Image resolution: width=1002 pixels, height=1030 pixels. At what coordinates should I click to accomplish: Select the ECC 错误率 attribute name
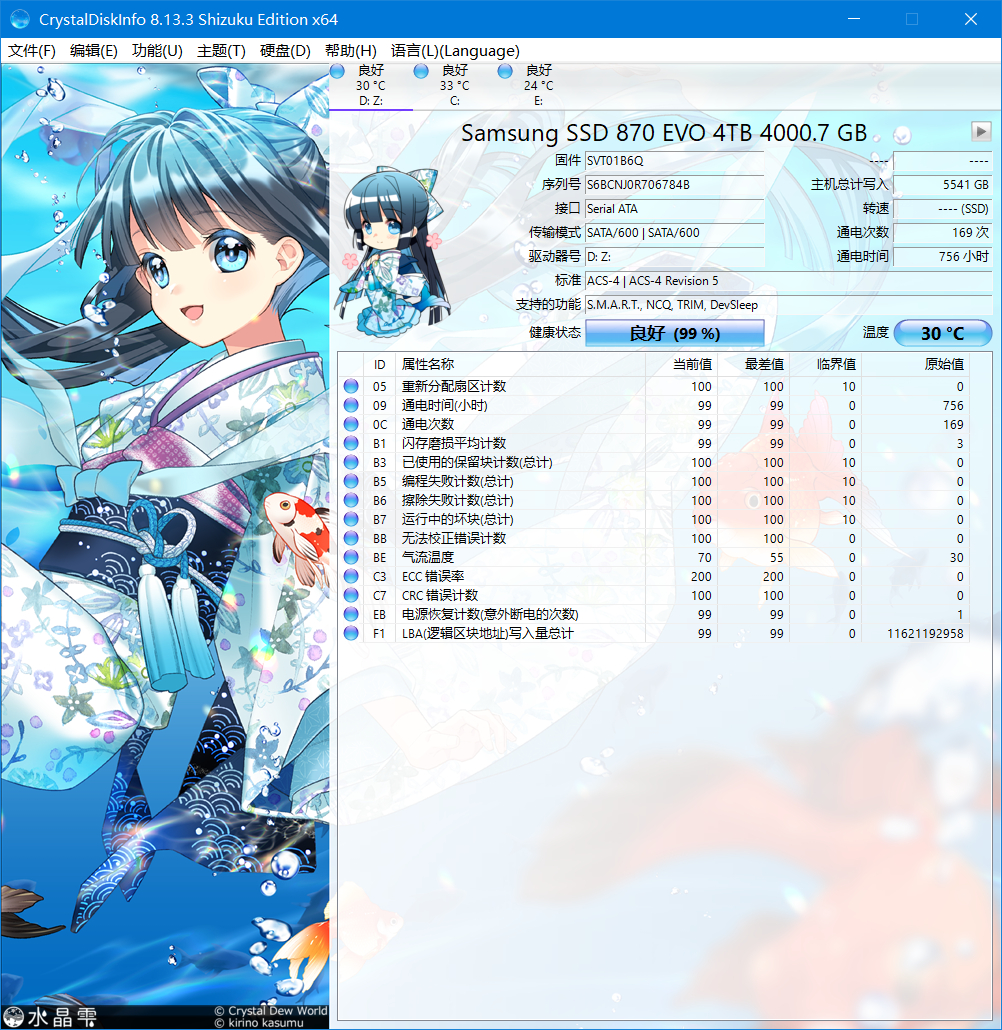tap(433, 577)
